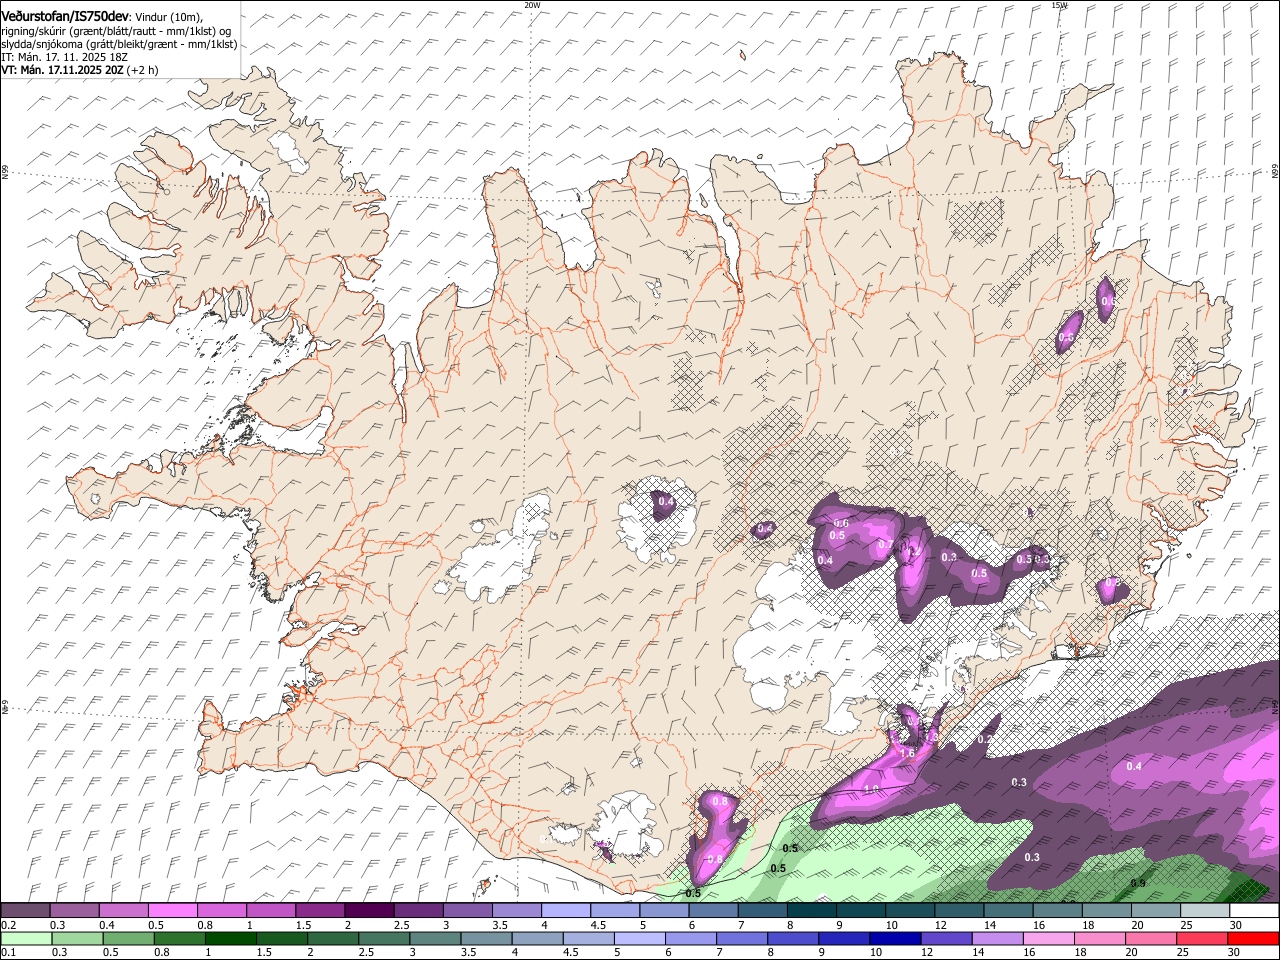This screenshot has width=1280, height=960.
Task: Pick upper legend swatch for 4.5–5
Action: [615, 911]
